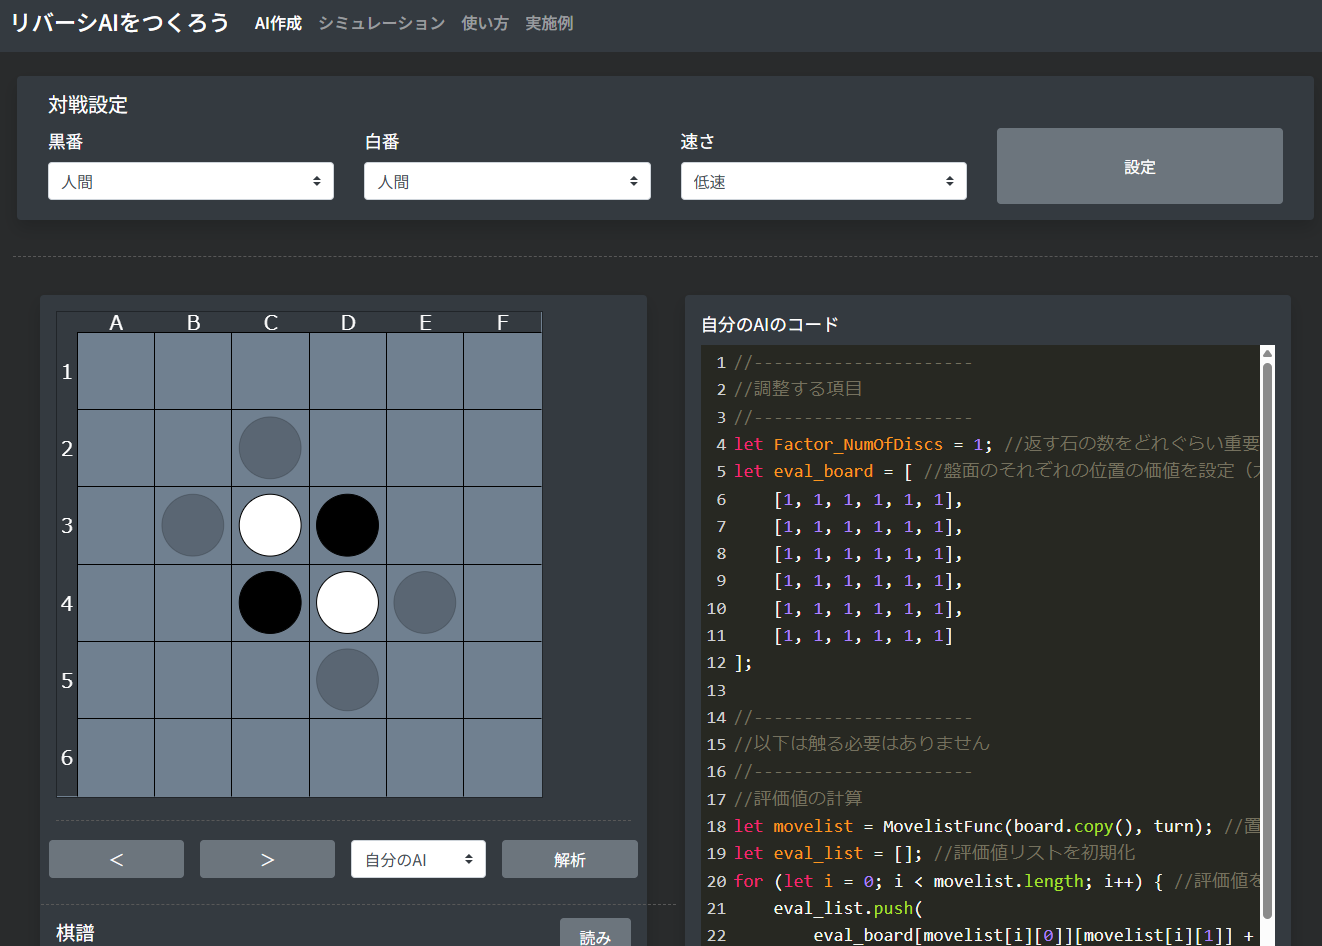Click the white disc on D4

(347, 603)
